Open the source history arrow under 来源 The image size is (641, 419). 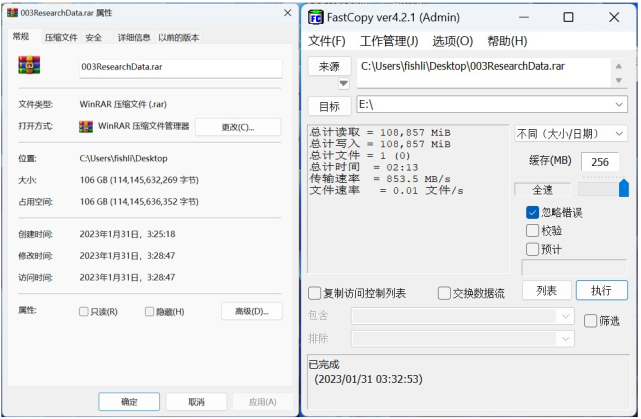344,83
